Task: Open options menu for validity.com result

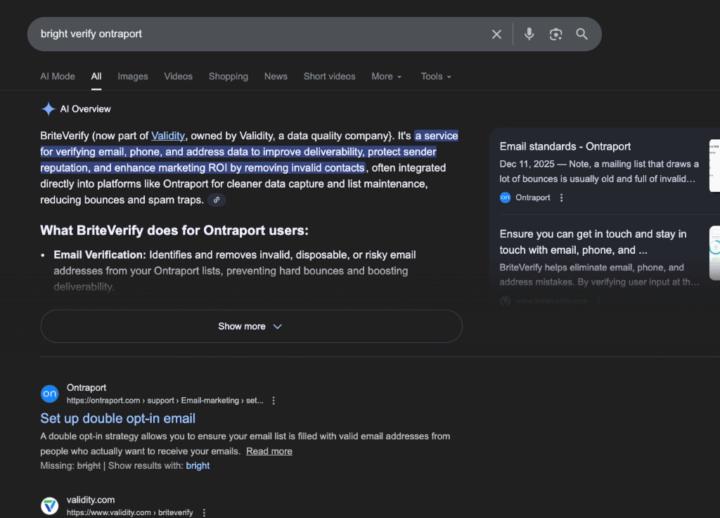Action: (204, 512)
